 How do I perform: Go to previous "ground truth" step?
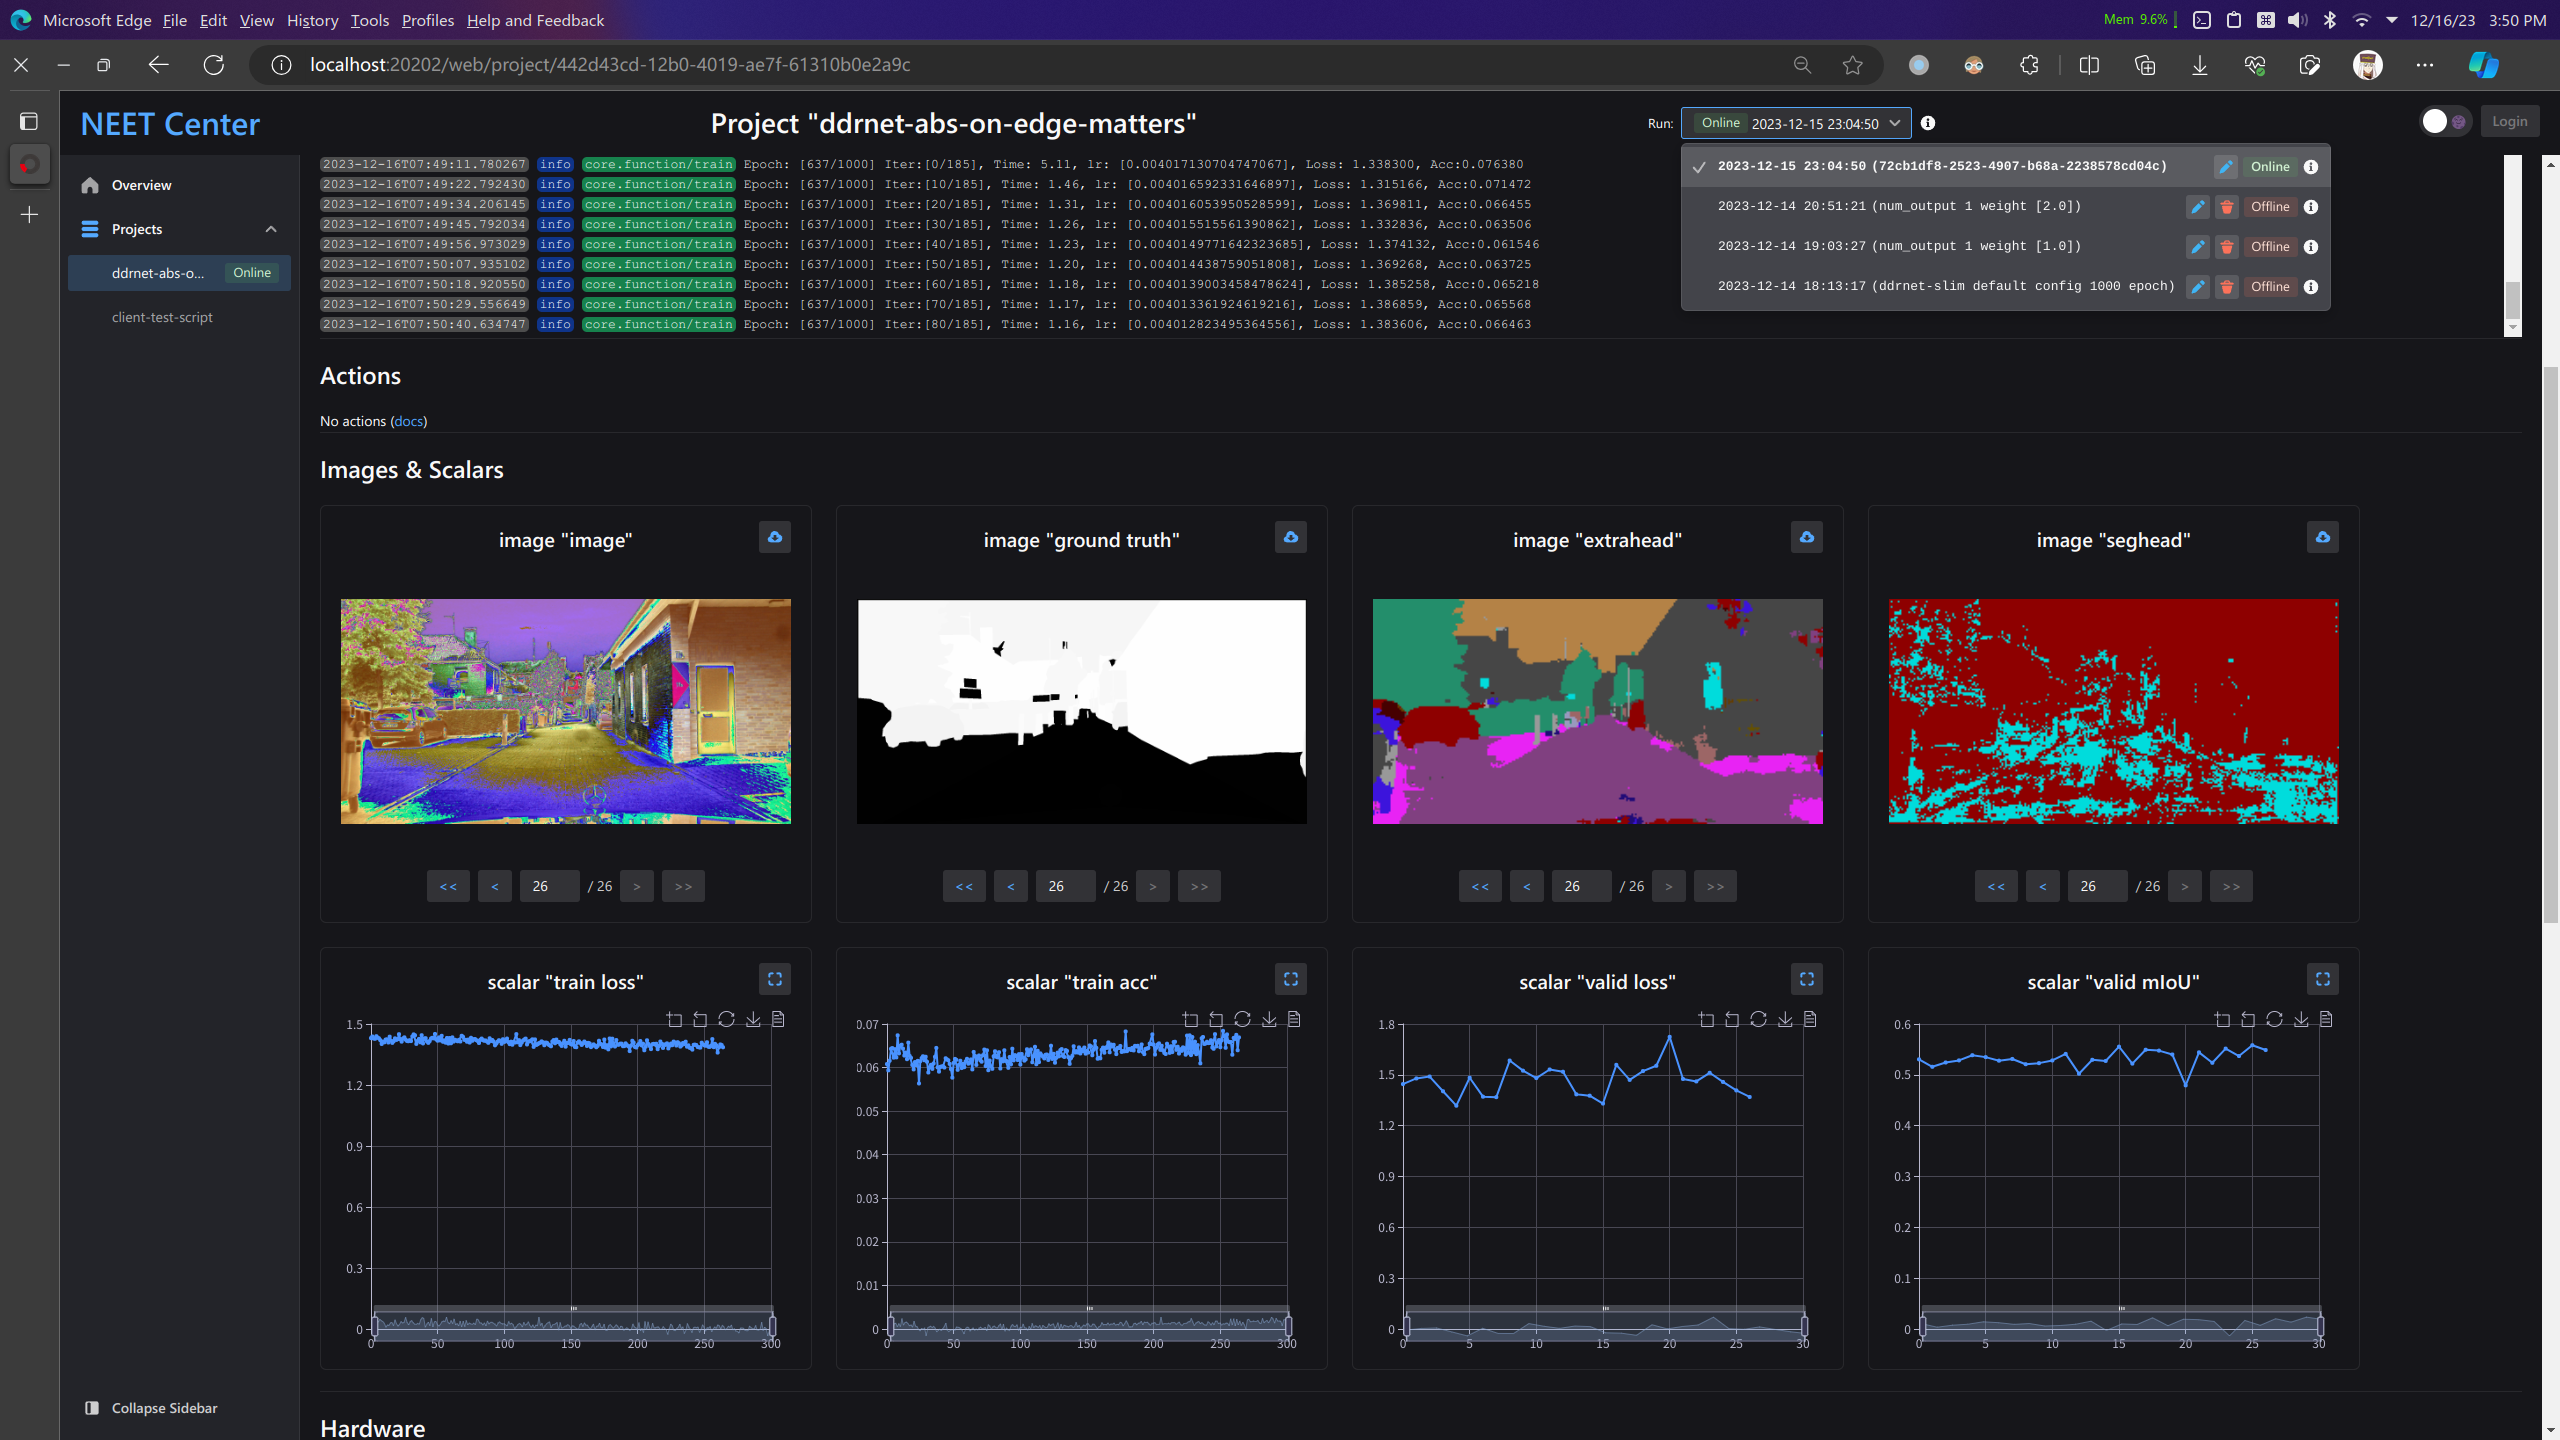1011,887
